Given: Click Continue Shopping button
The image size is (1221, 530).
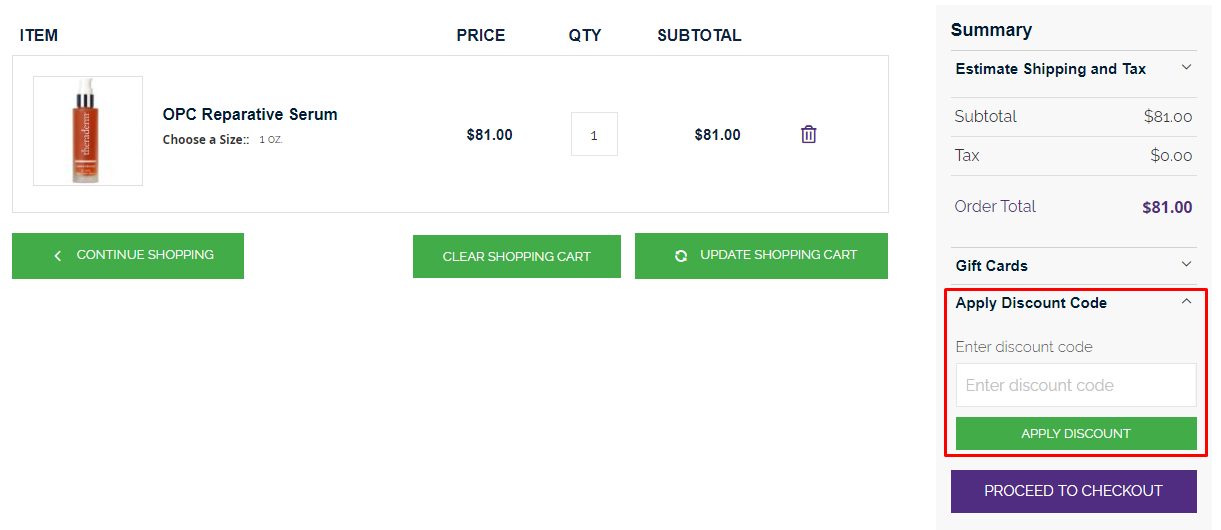Looking at the screenshot, I should pos(128,256).
